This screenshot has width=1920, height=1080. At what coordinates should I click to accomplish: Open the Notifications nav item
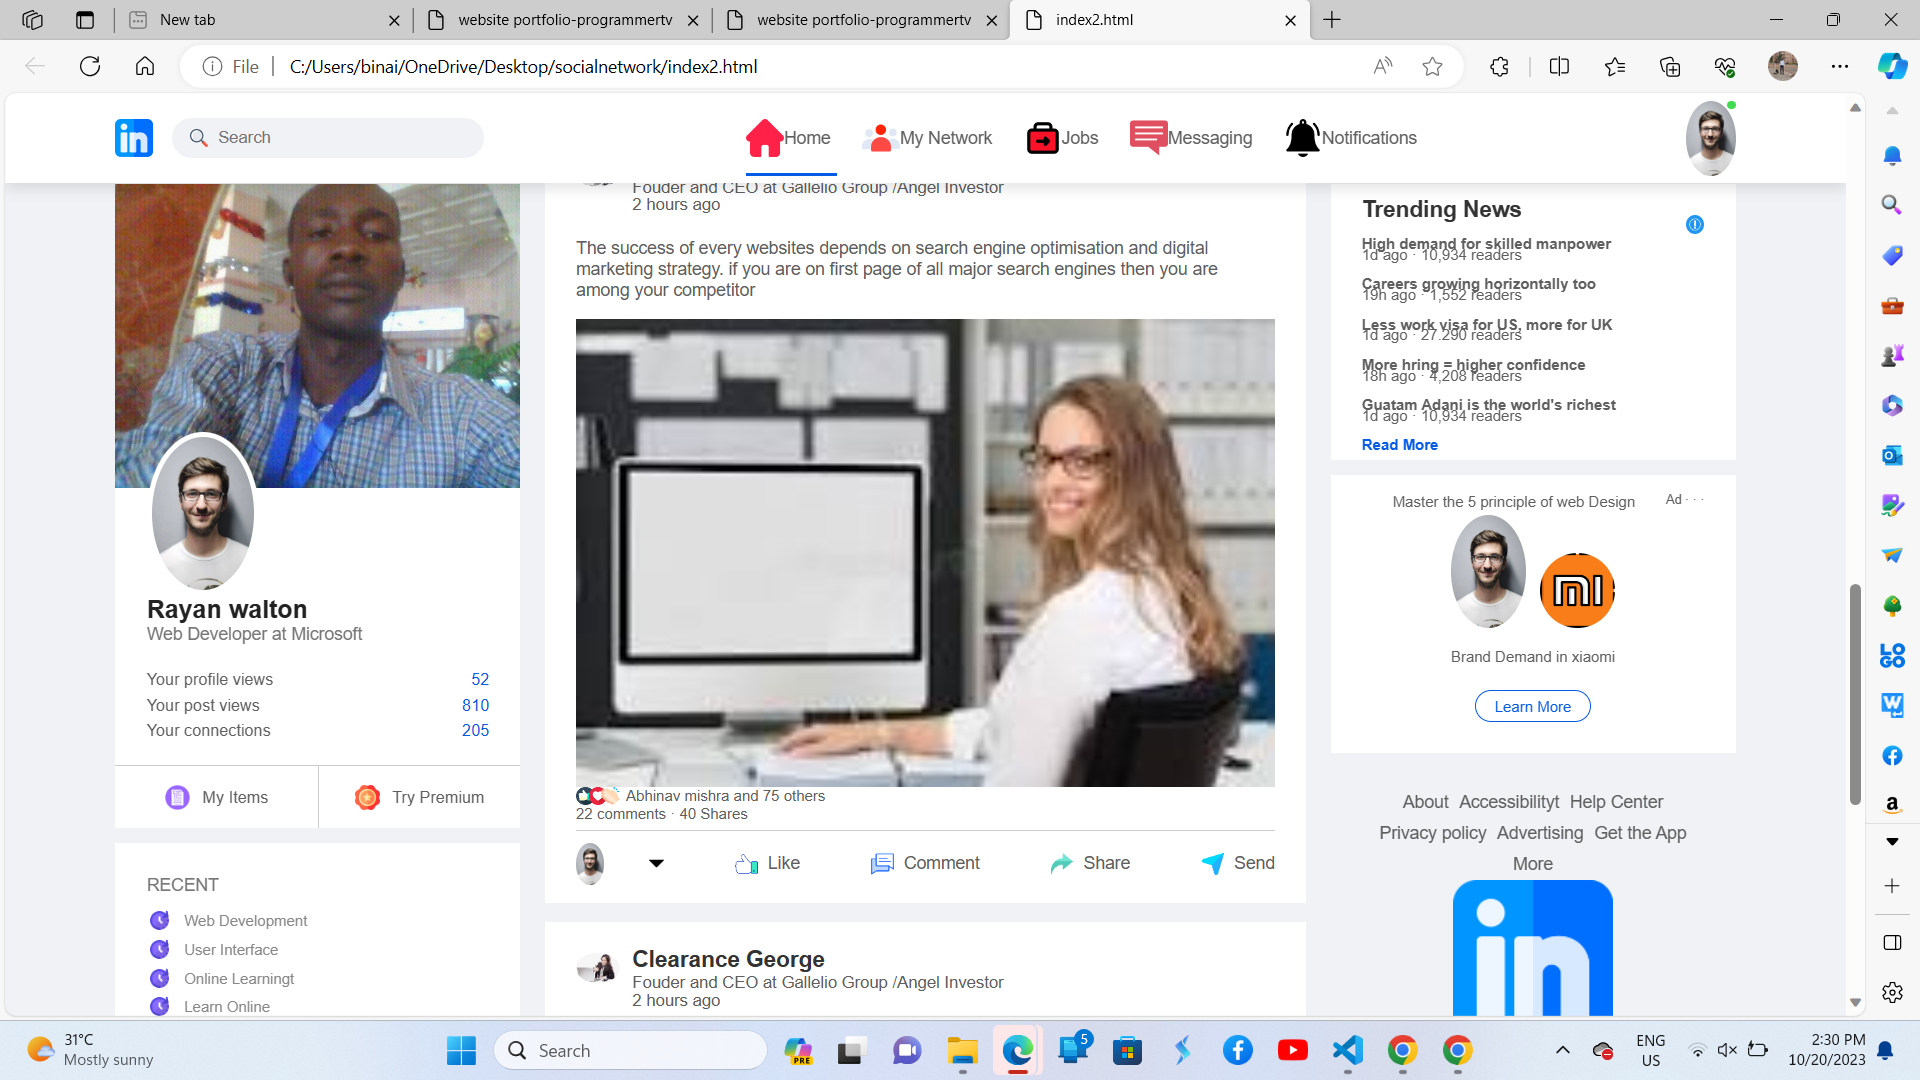[1350, 138]
